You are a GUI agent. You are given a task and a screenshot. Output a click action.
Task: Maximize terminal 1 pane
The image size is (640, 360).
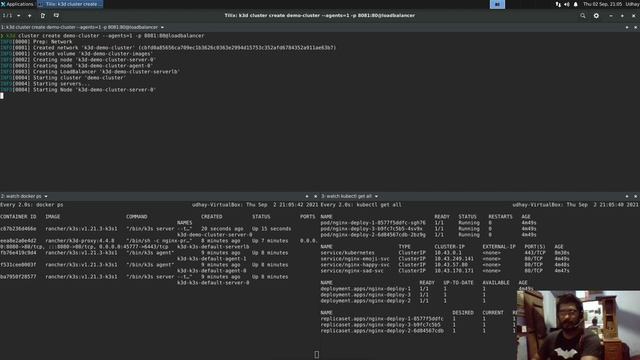coord(627,27)
